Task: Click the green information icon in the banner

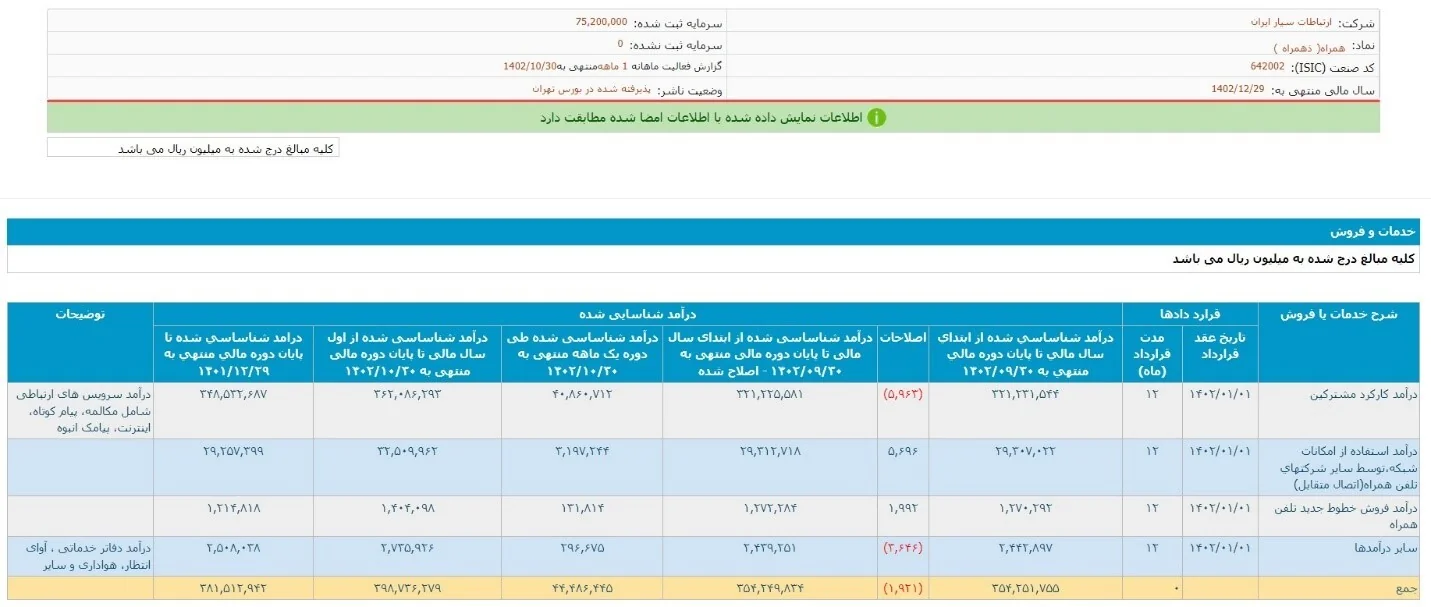Action: tap(877, 117)
